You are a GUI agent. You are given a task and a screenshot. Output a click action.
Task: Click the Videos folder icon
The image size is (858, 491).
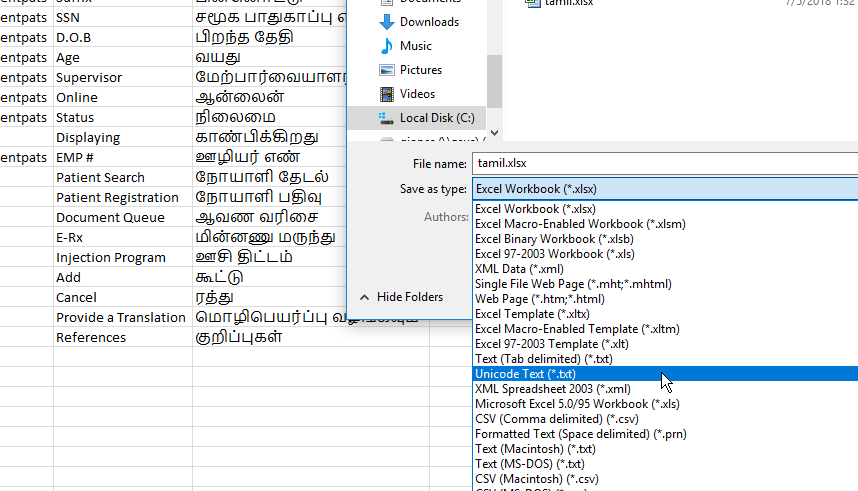click(387, 94)
